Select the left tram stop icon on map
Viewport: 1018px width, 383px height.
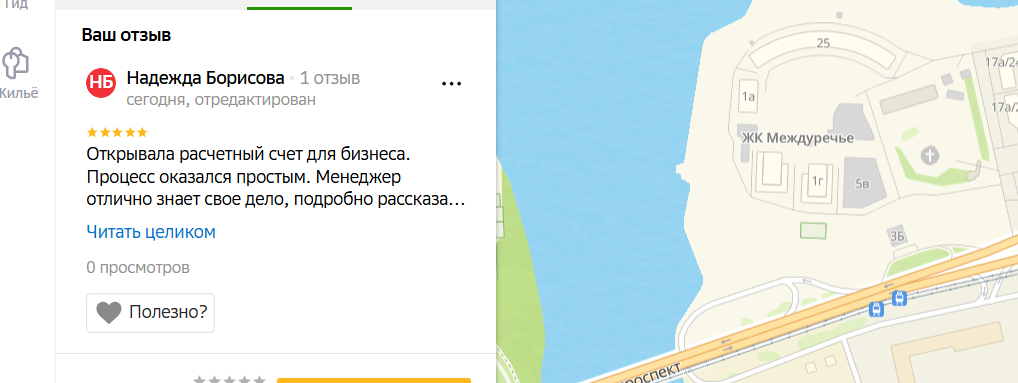(876, 309)
